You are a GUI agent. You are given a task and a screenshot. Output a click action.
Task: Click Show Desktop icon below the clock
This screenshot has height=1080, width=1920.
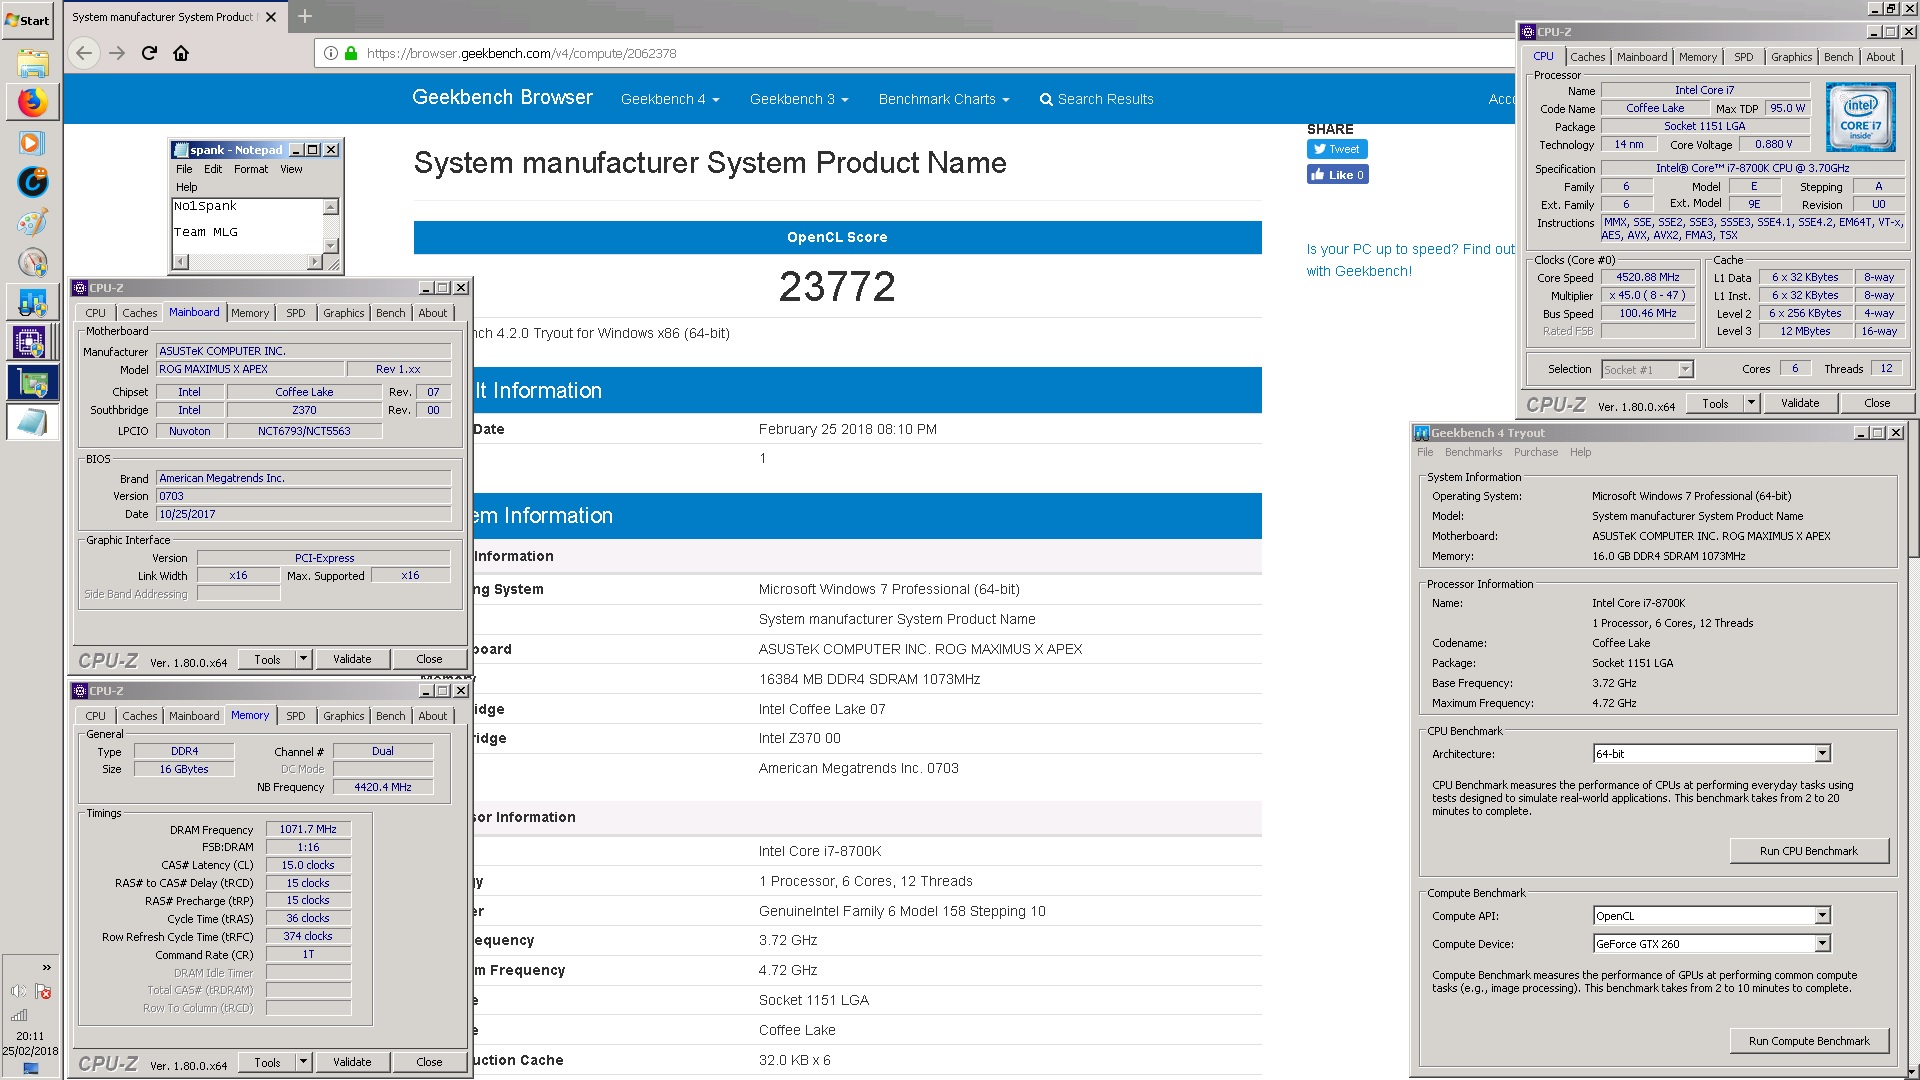pyautogui.click(x=31, y=1068)
